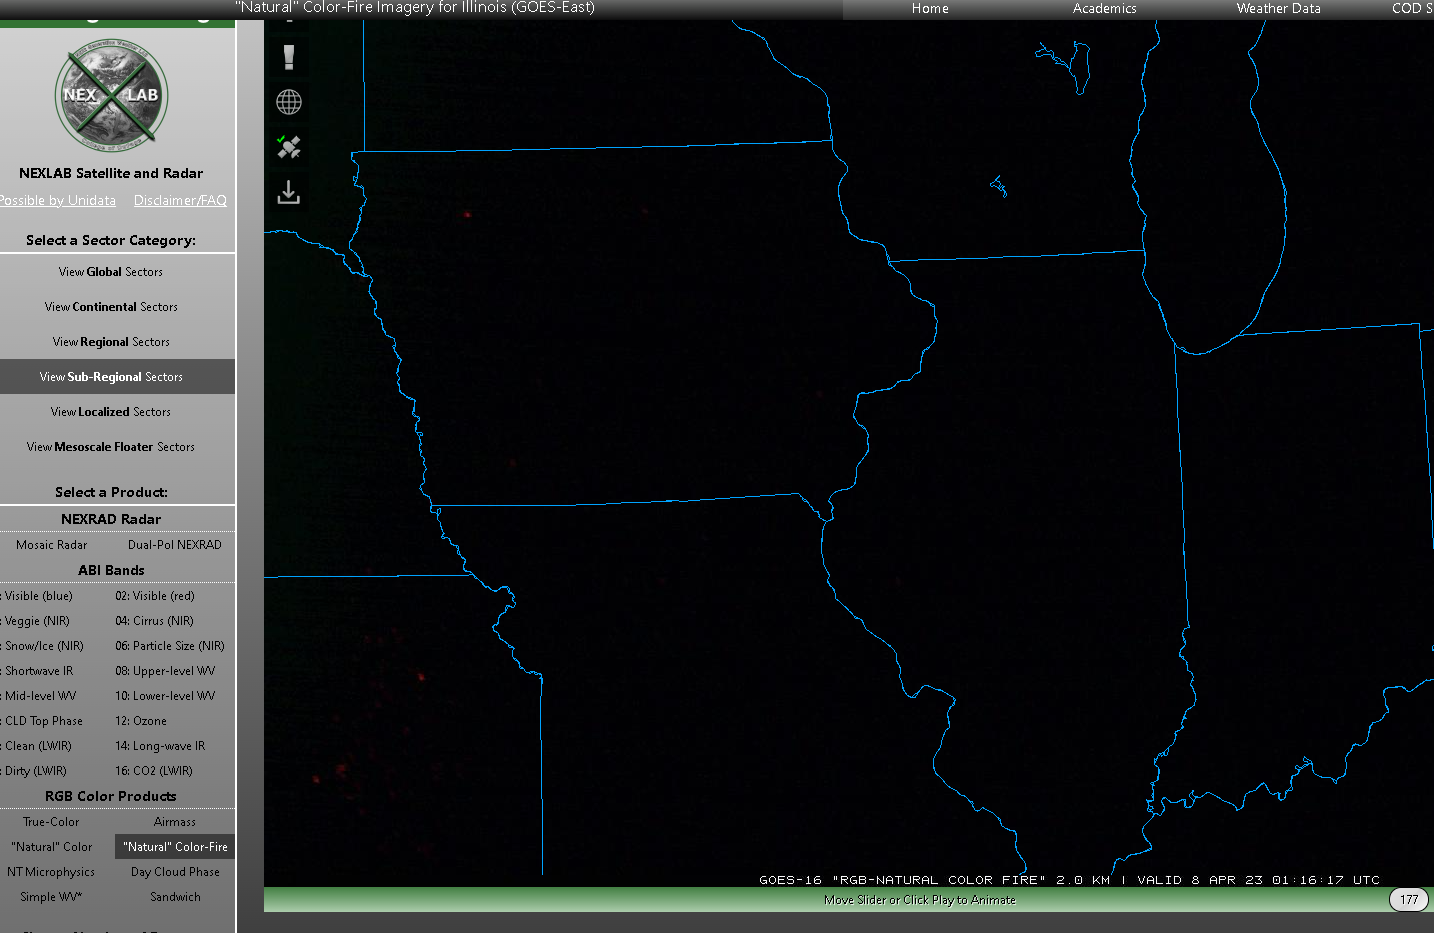
Task: Open the Academics menu item
Action: point(1104,8)
